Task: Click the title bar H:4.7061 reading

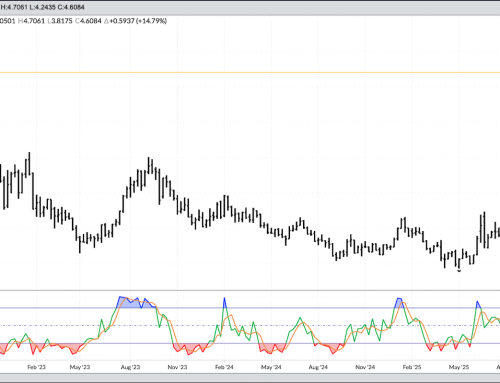Action: 14,7
